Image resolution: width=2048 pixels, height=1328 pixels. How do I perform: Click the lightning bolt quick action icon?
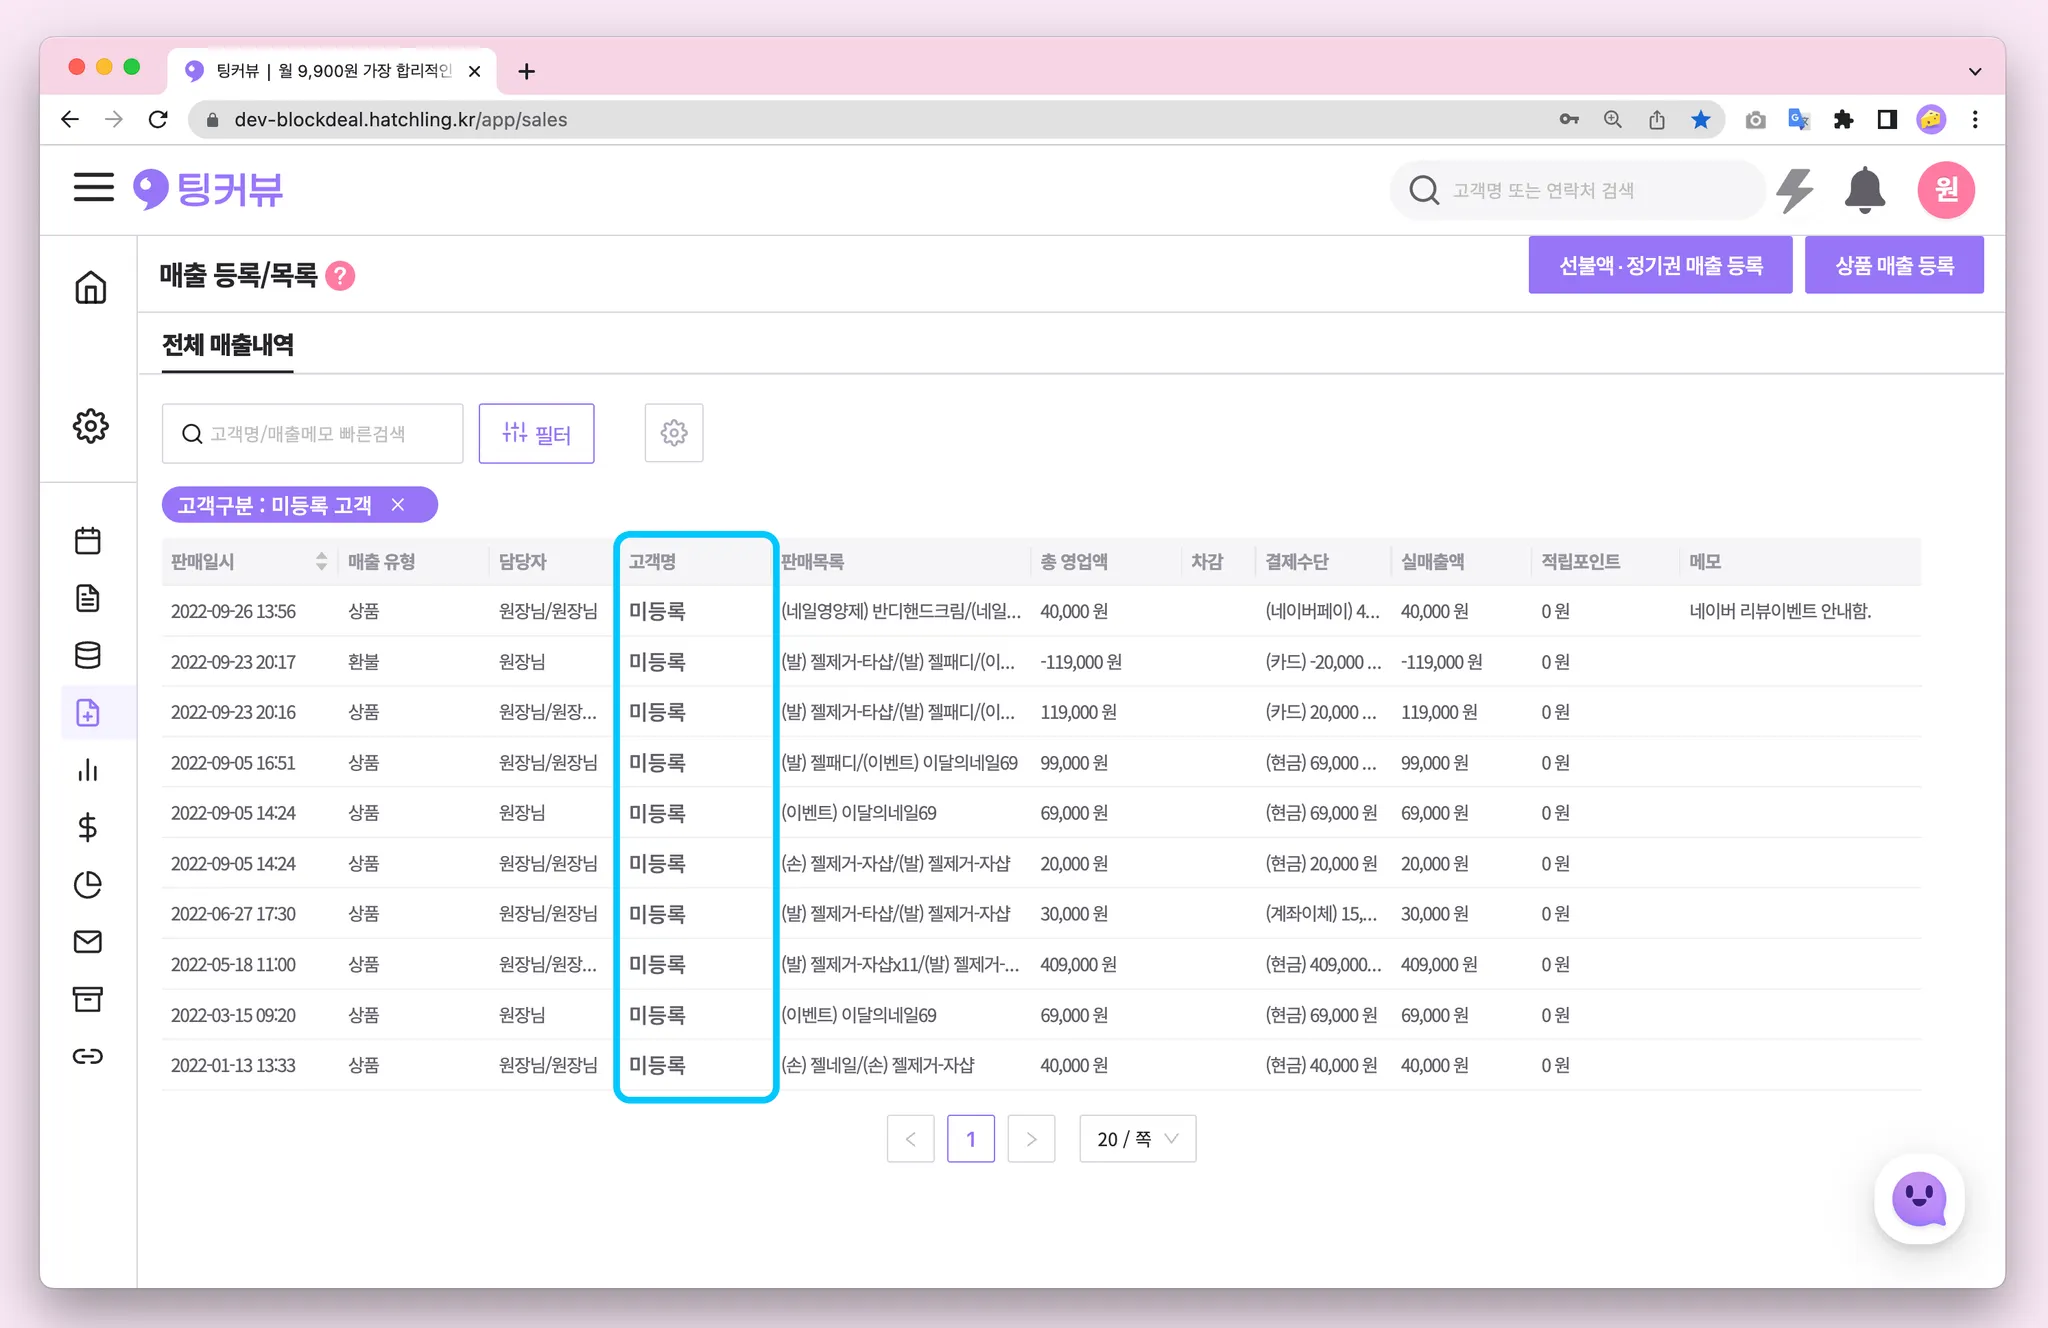[1795, 190]
